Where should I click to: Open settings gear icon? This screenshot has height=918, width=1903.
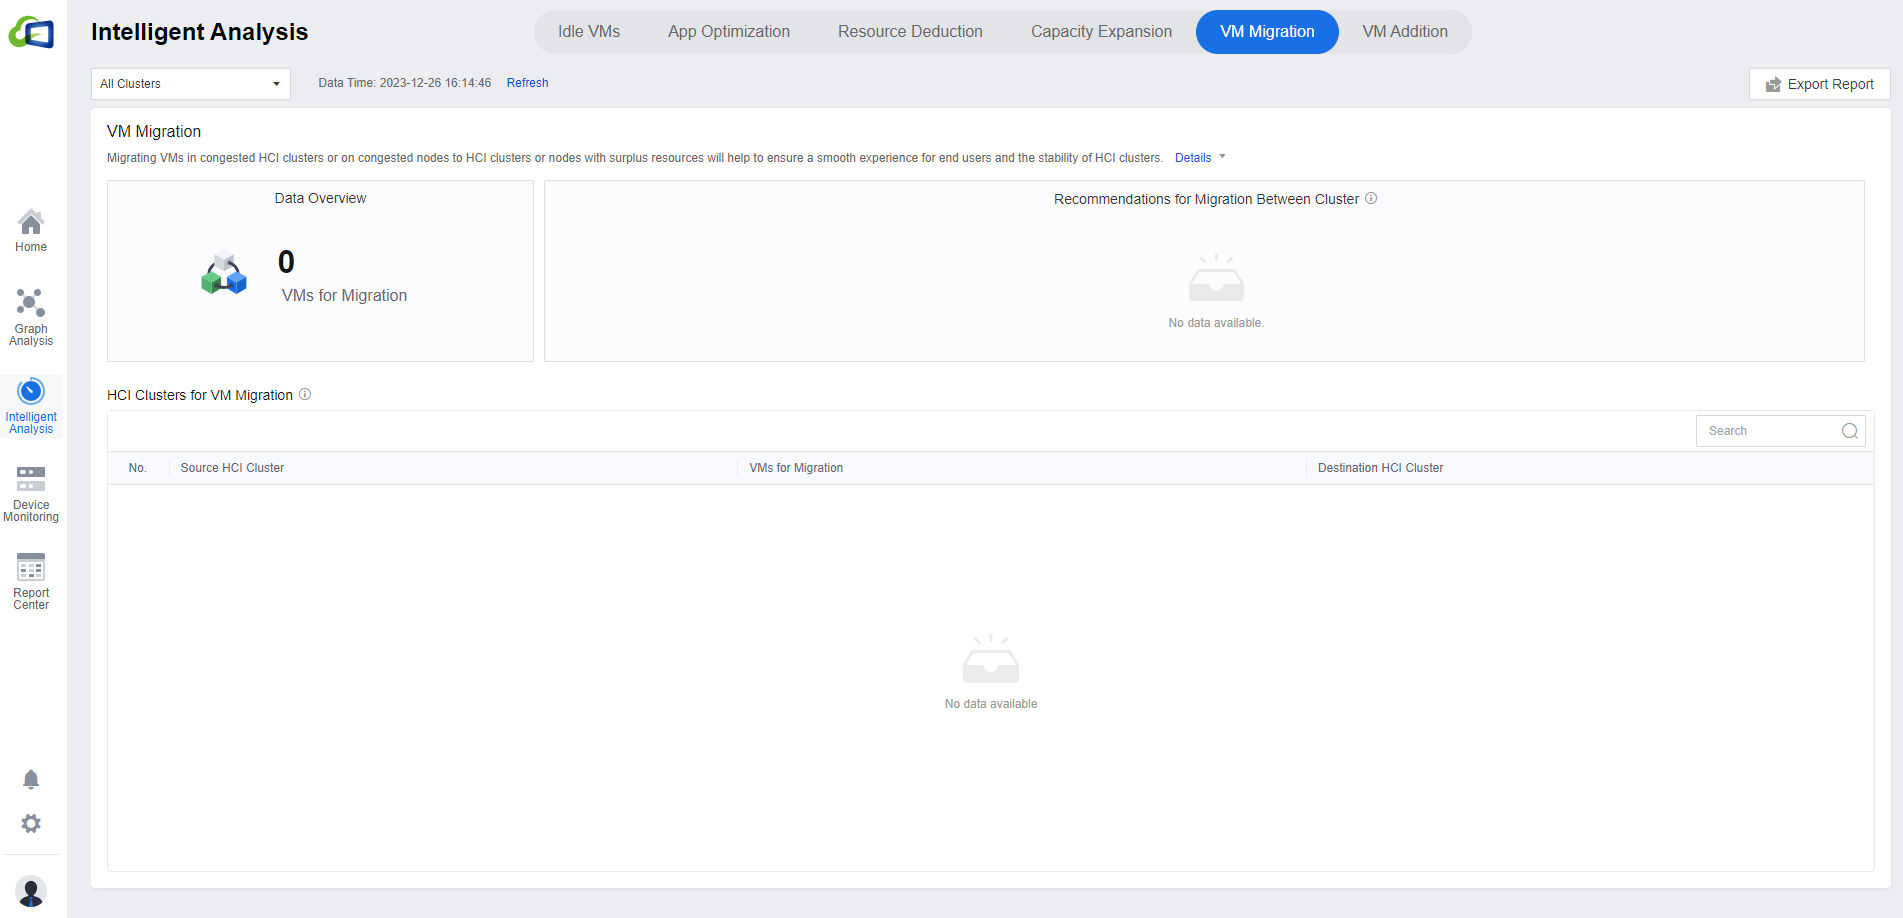coord(31,823)
